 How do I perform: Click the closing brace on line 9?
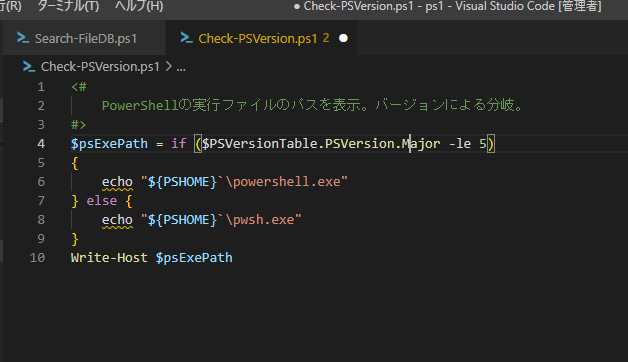coord(75,239)
